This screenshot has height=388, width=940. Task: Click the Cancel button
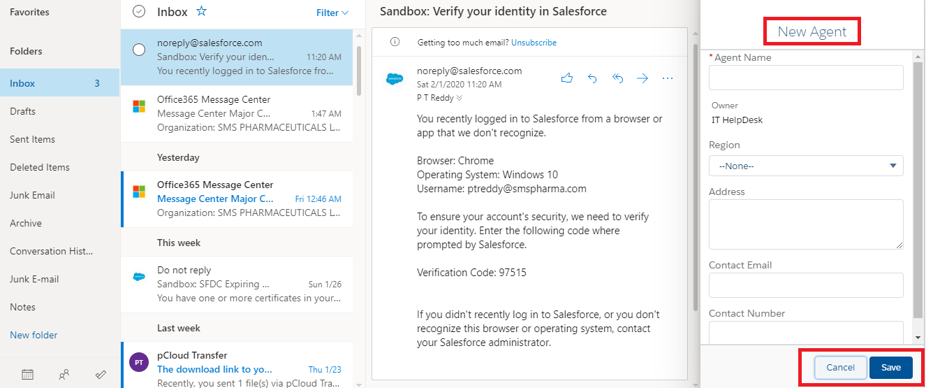pyautogui.click(x=840, y=368)
